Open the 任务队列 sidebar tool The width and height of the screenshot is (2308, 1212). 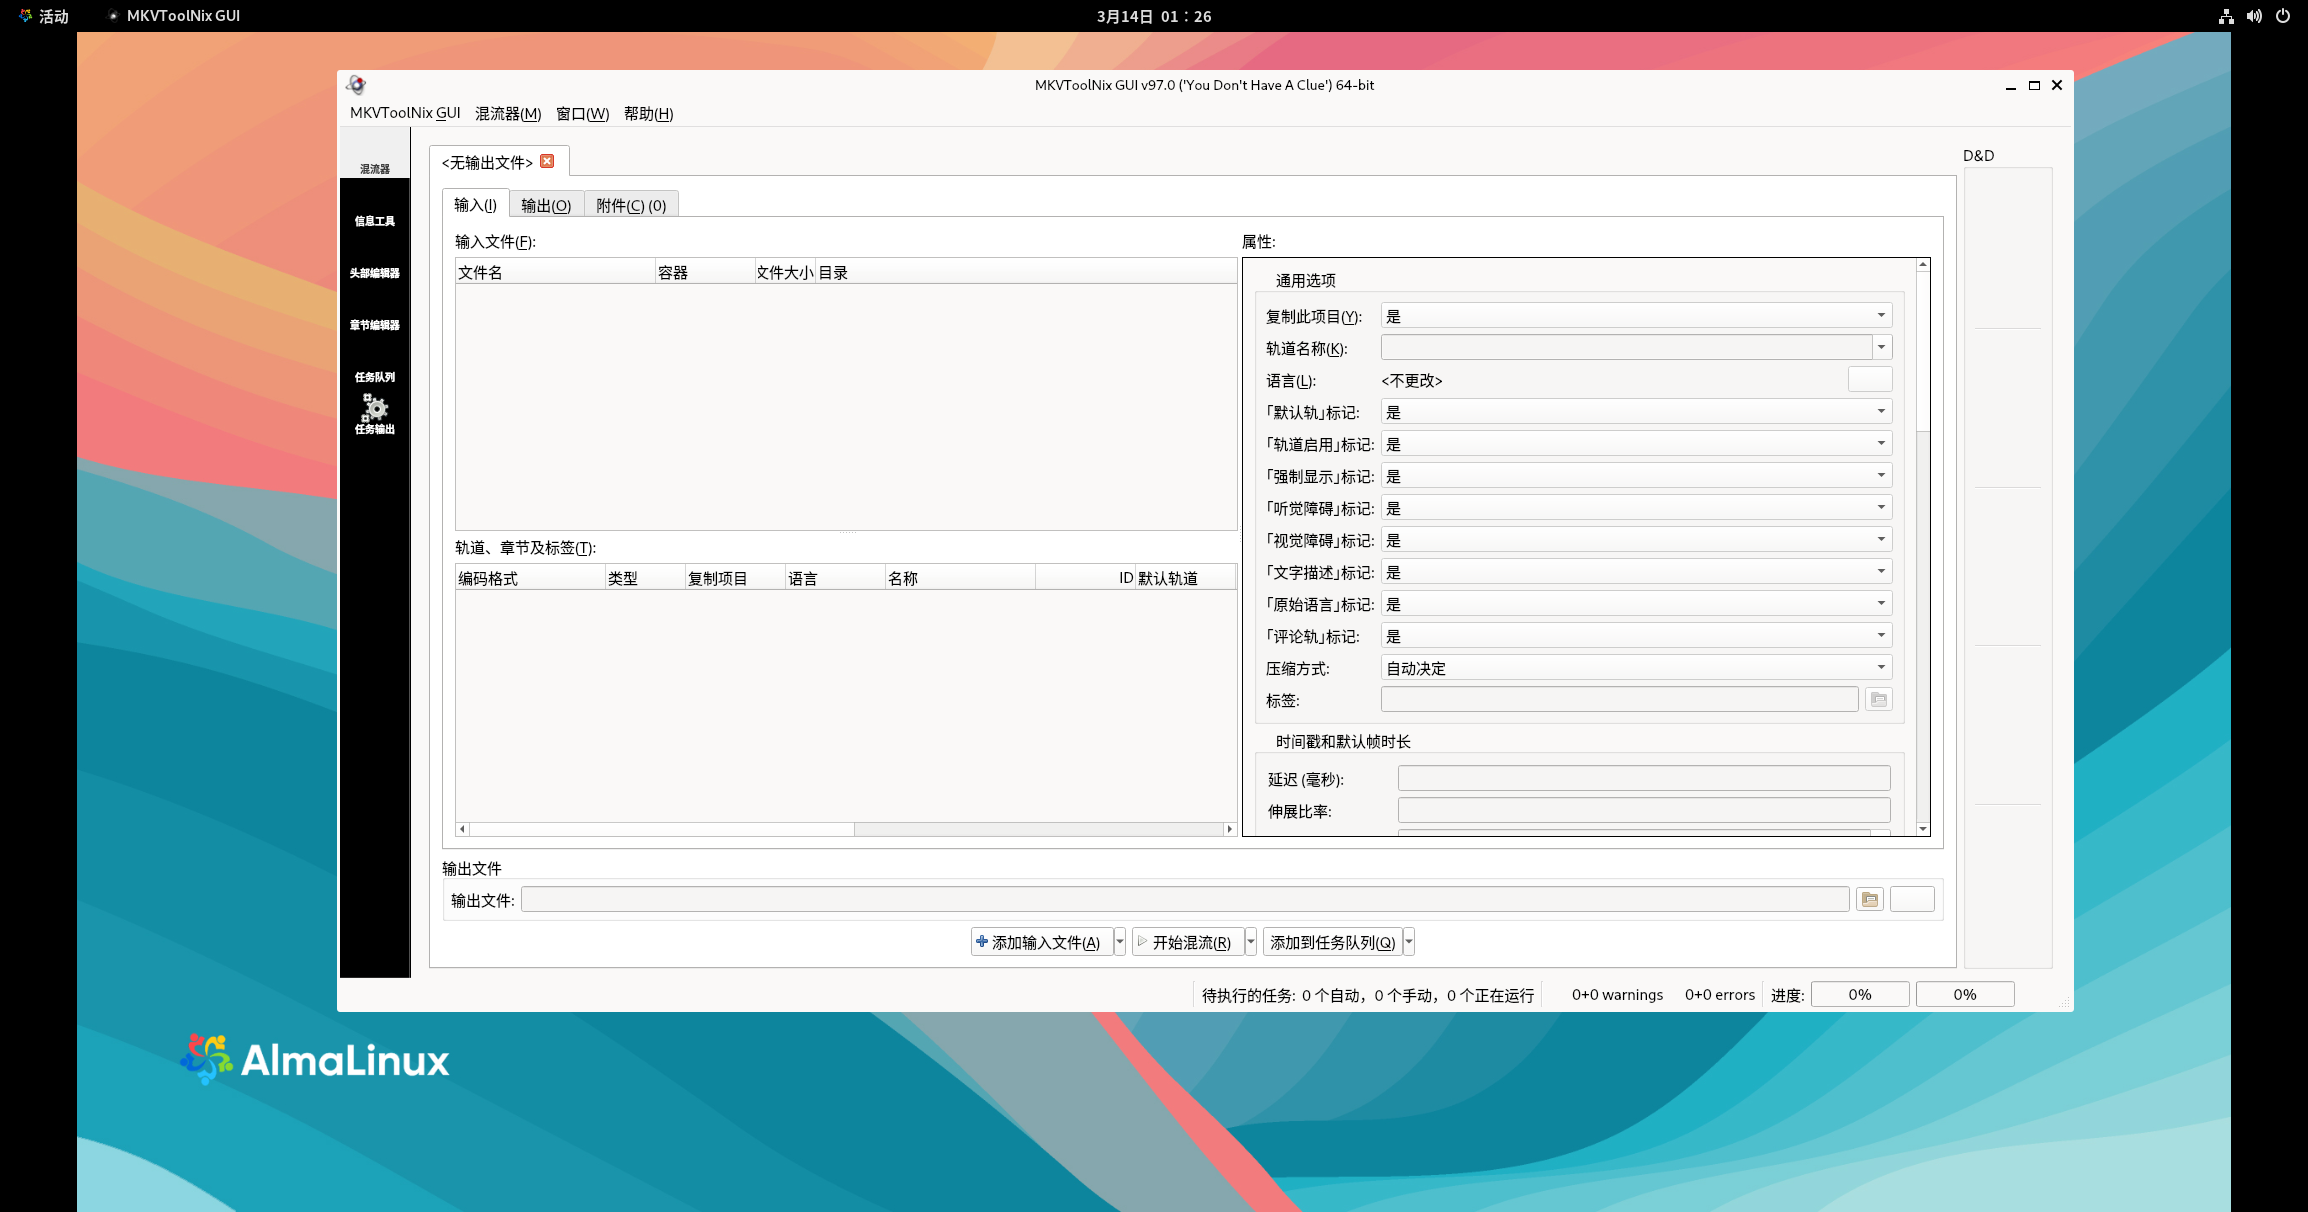(375, 377)
